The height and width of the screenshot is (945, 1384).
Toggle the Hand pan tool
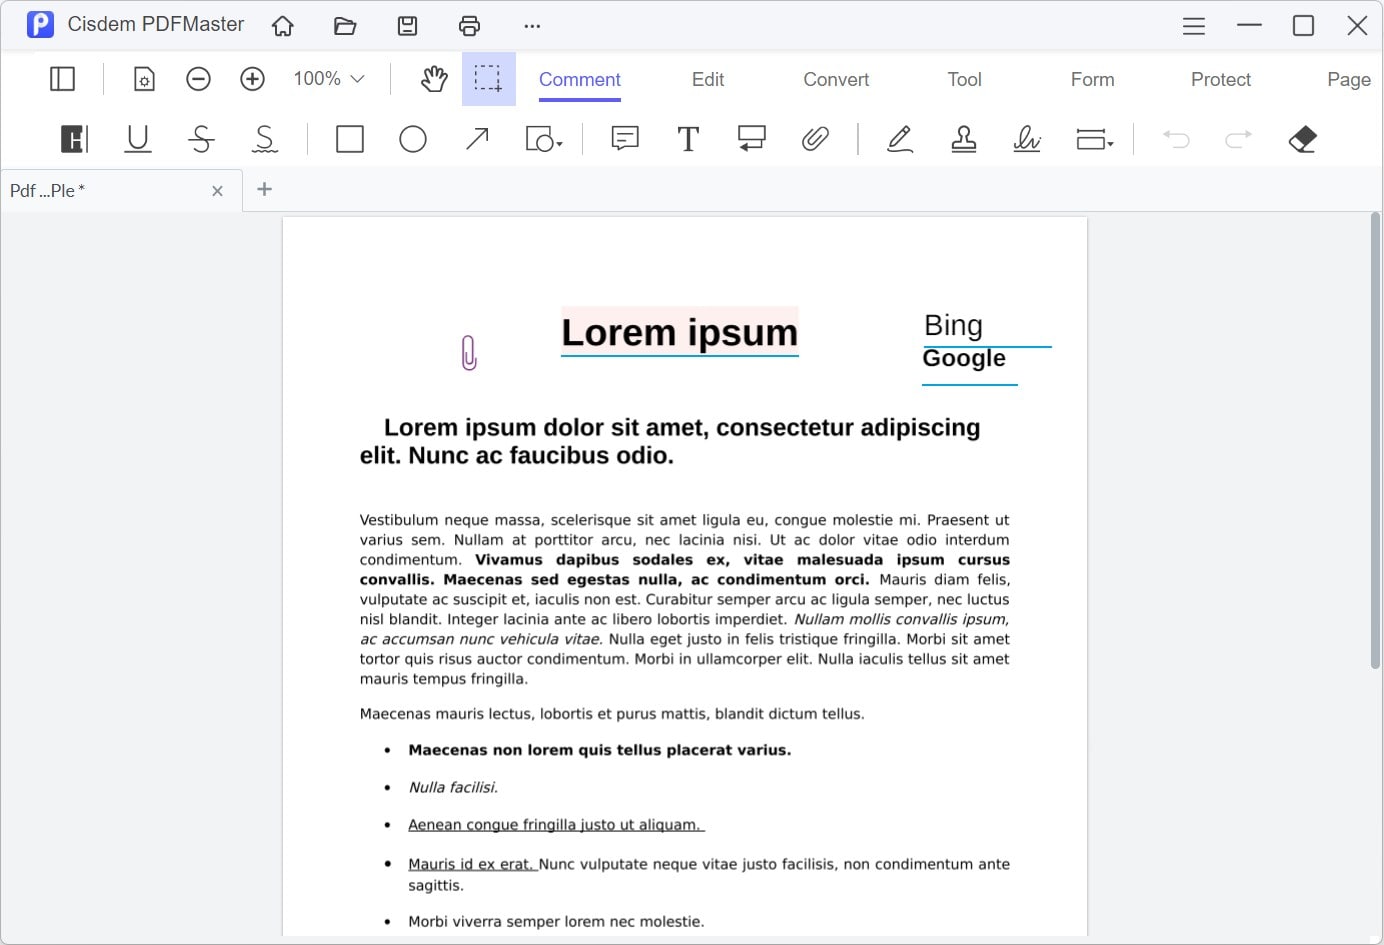coord(434,79)
